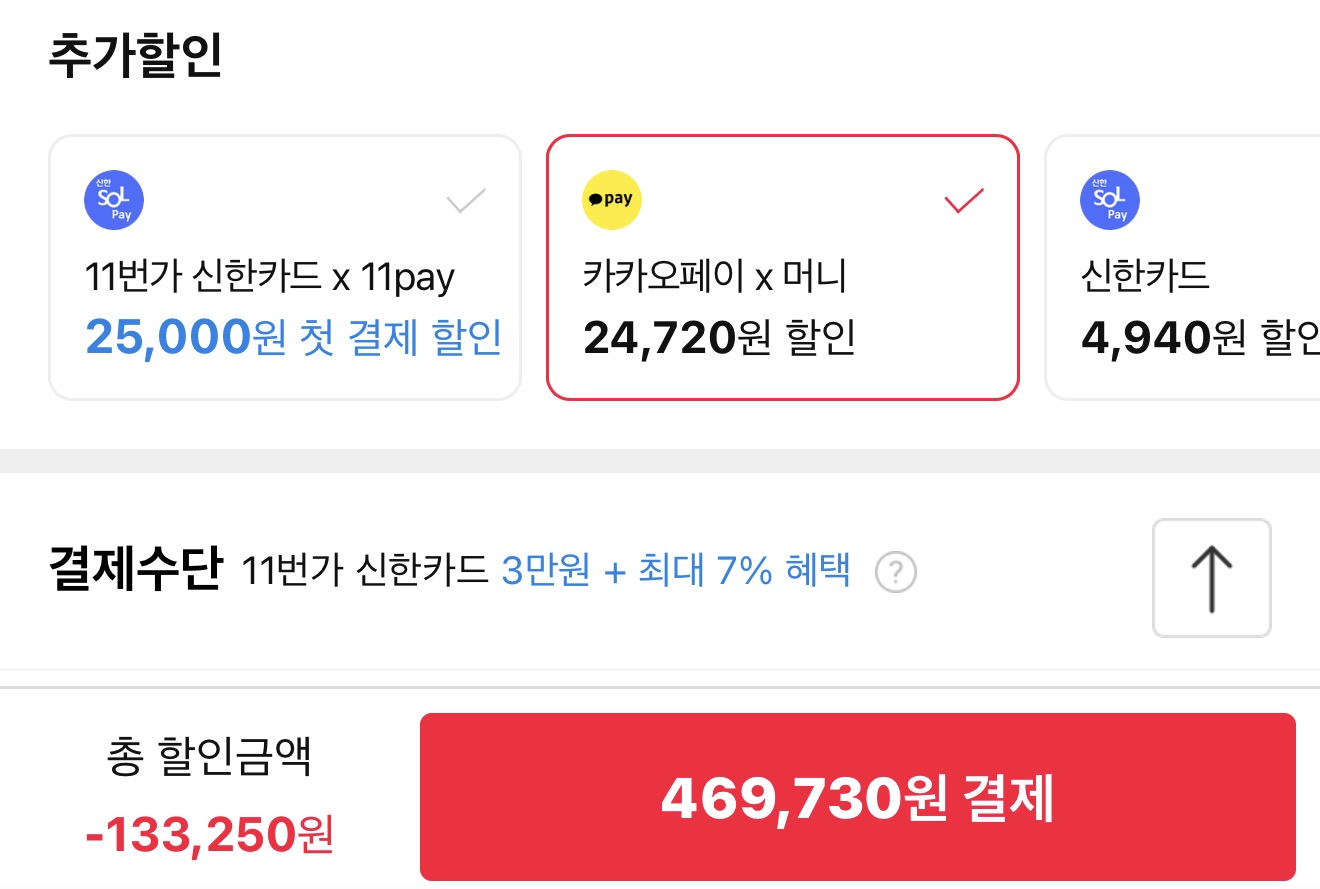Tap the Shinhan SOL Pay logo on 11pay card
Viewport: 1320px width, 889px height.
pyautogui.click(x=114, y=200)
